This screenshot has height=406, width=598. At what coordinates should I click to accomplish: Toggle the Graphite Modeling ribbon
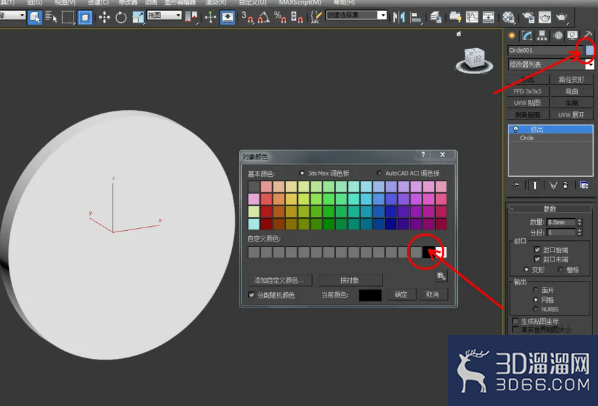(x=455, y=17)
